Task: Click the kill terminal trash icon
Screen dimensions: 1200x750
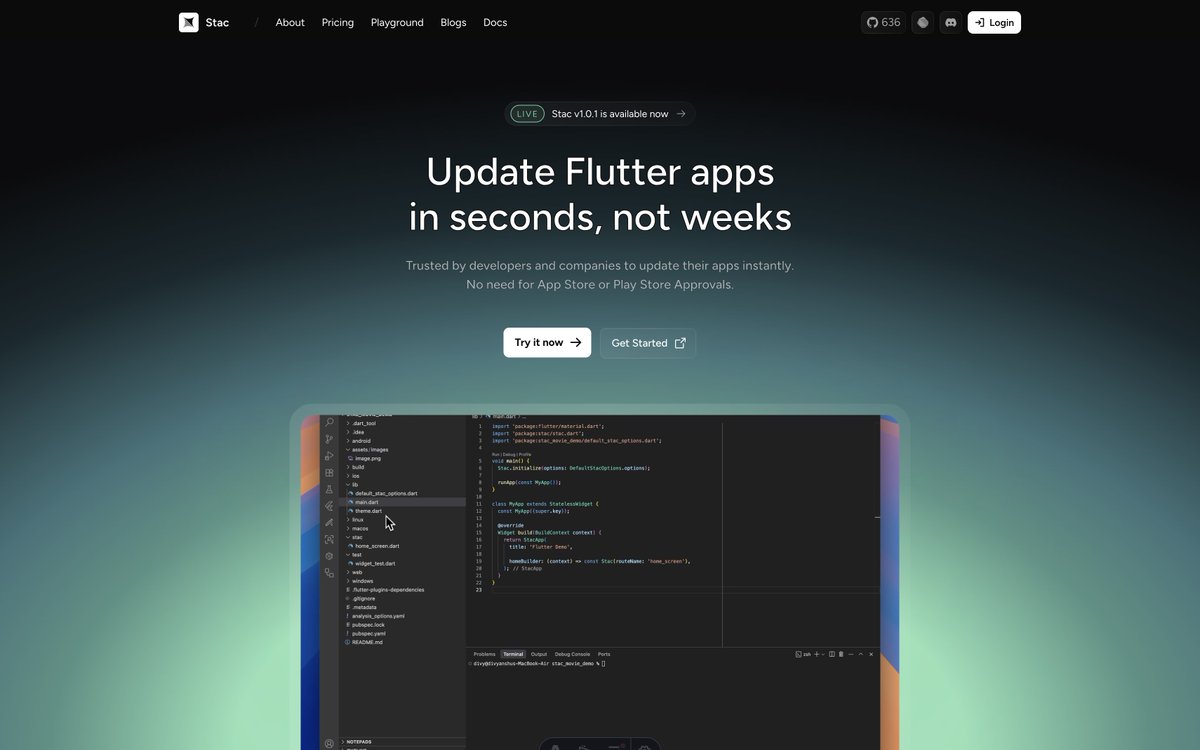Action: (841, 654)
